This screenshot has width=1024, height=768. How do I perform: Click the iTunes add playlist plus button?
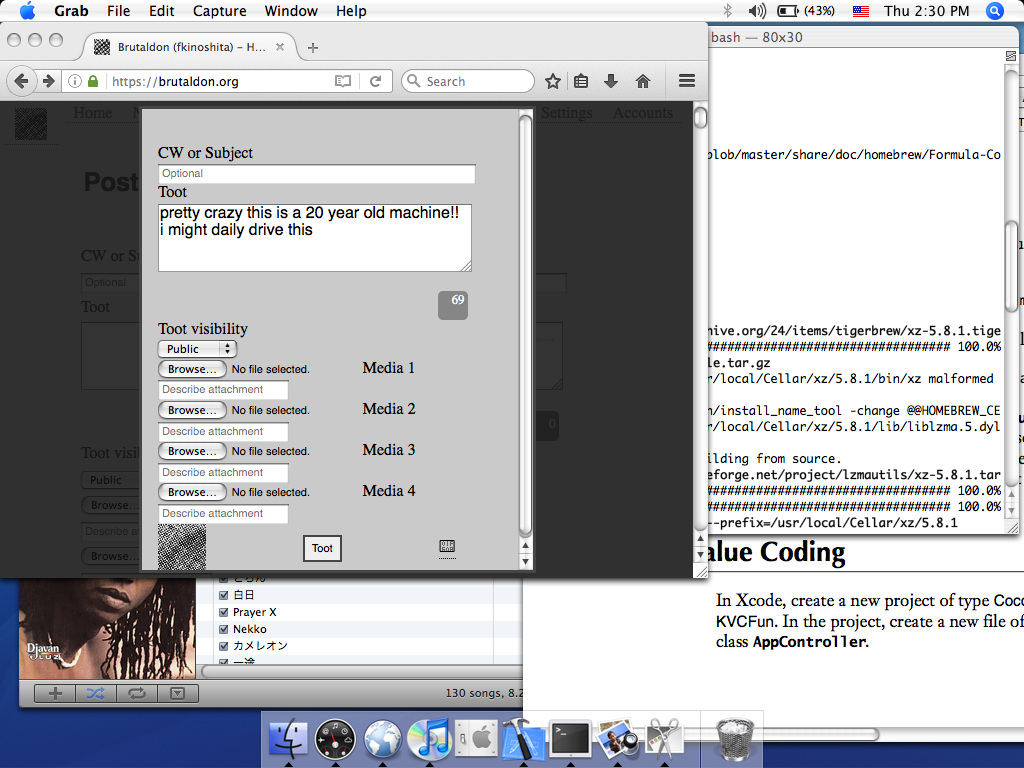55,693
